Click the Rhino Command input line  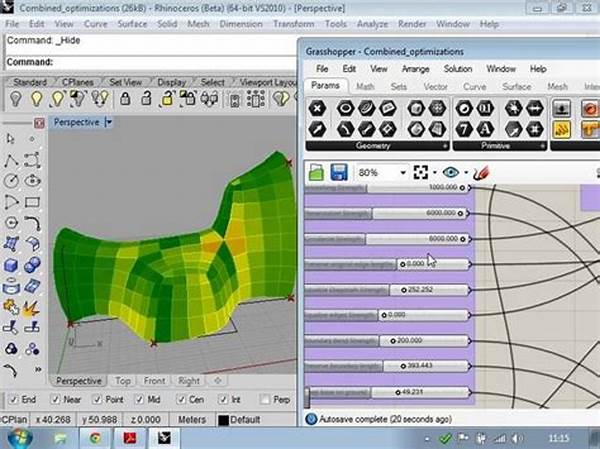click(x=151, y=62)
